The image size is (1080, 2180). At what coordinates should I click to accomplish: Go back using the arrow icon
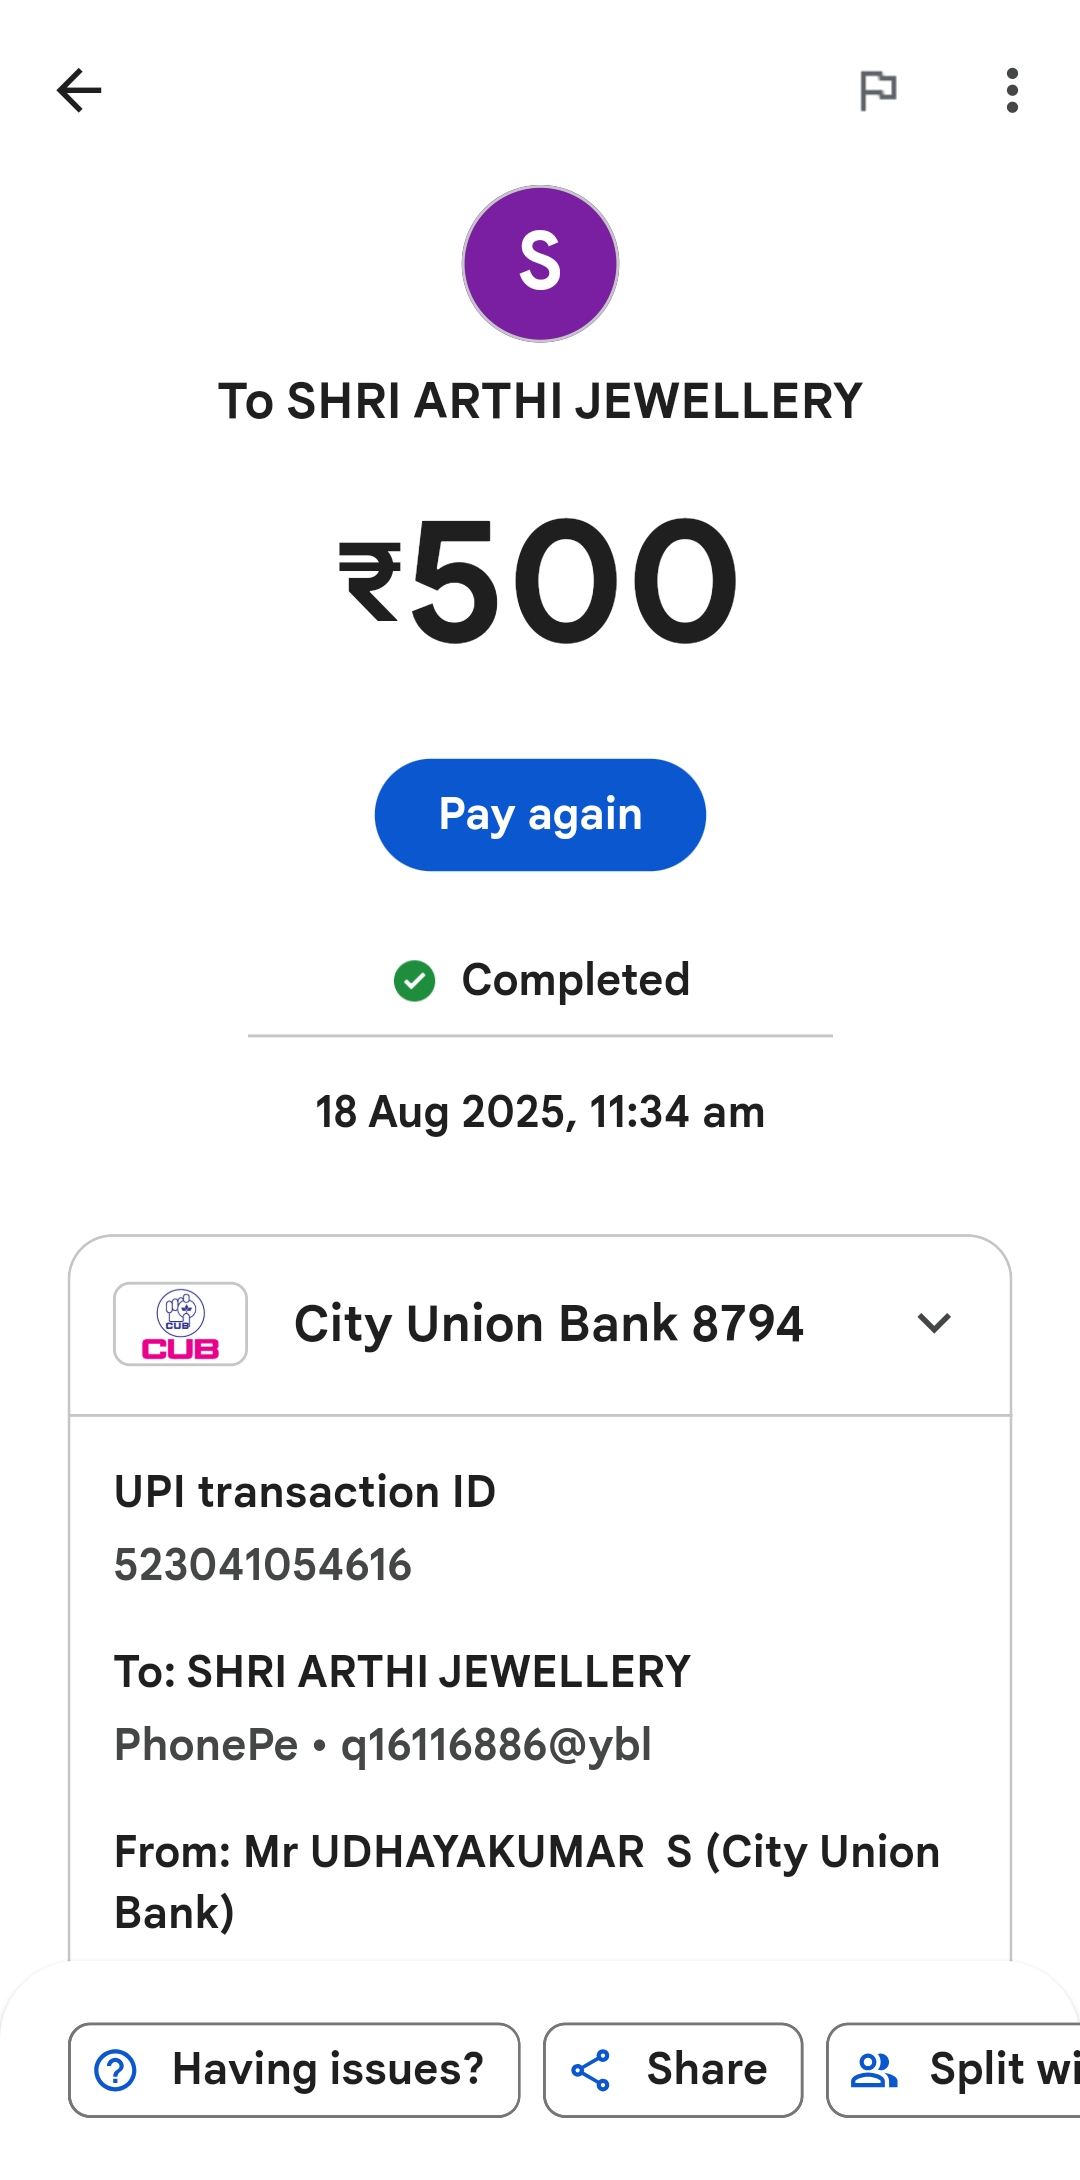pos(79,91)
